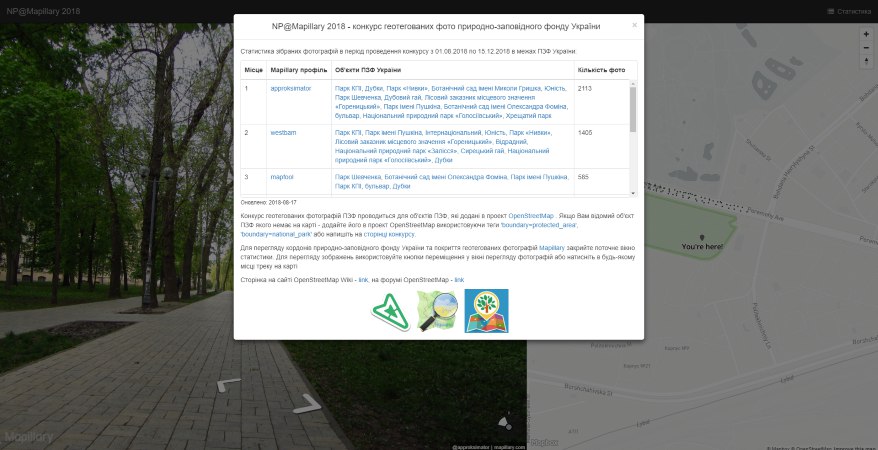
Task: Click the table's vertical scrollbar thumb
Action: coord(633,110)
